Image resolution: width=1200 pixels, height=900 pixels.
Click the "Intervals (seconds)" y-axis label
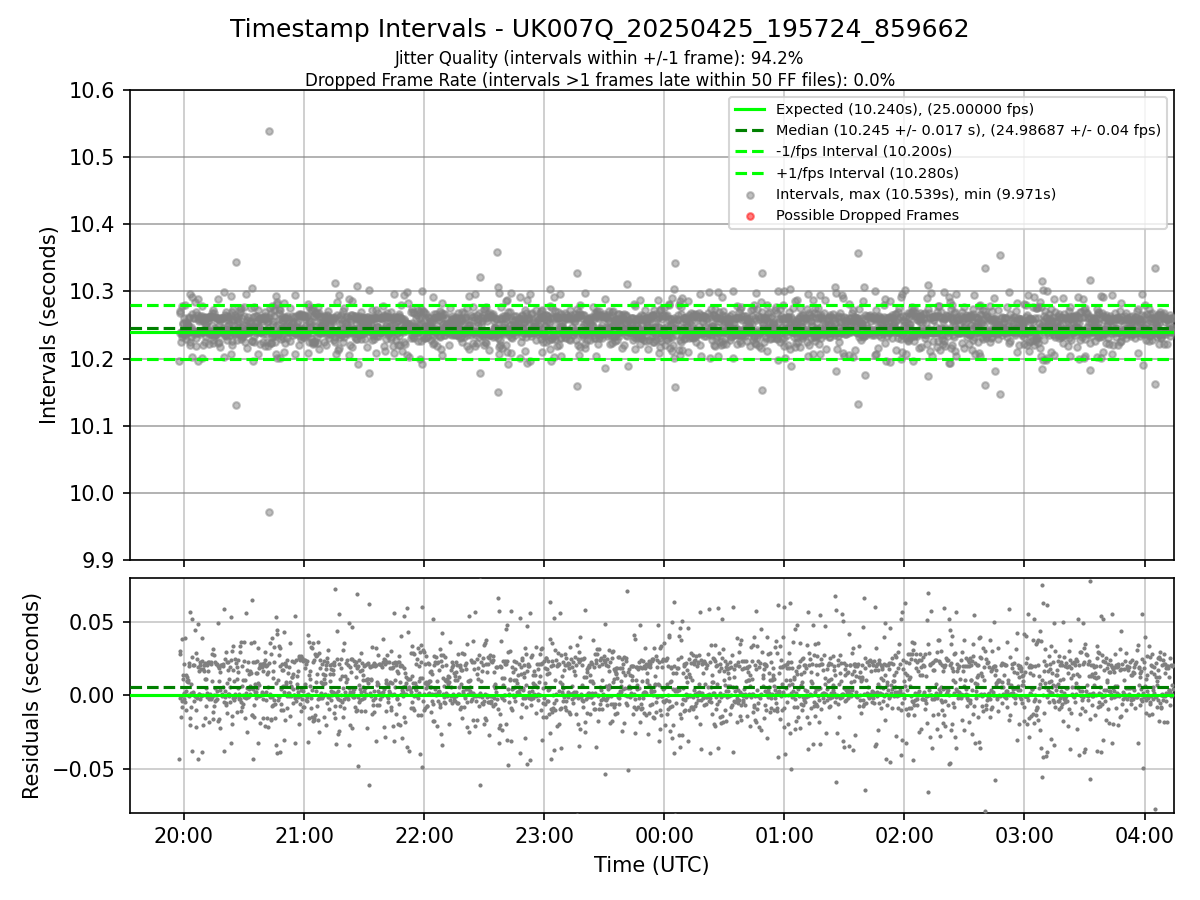49,325
